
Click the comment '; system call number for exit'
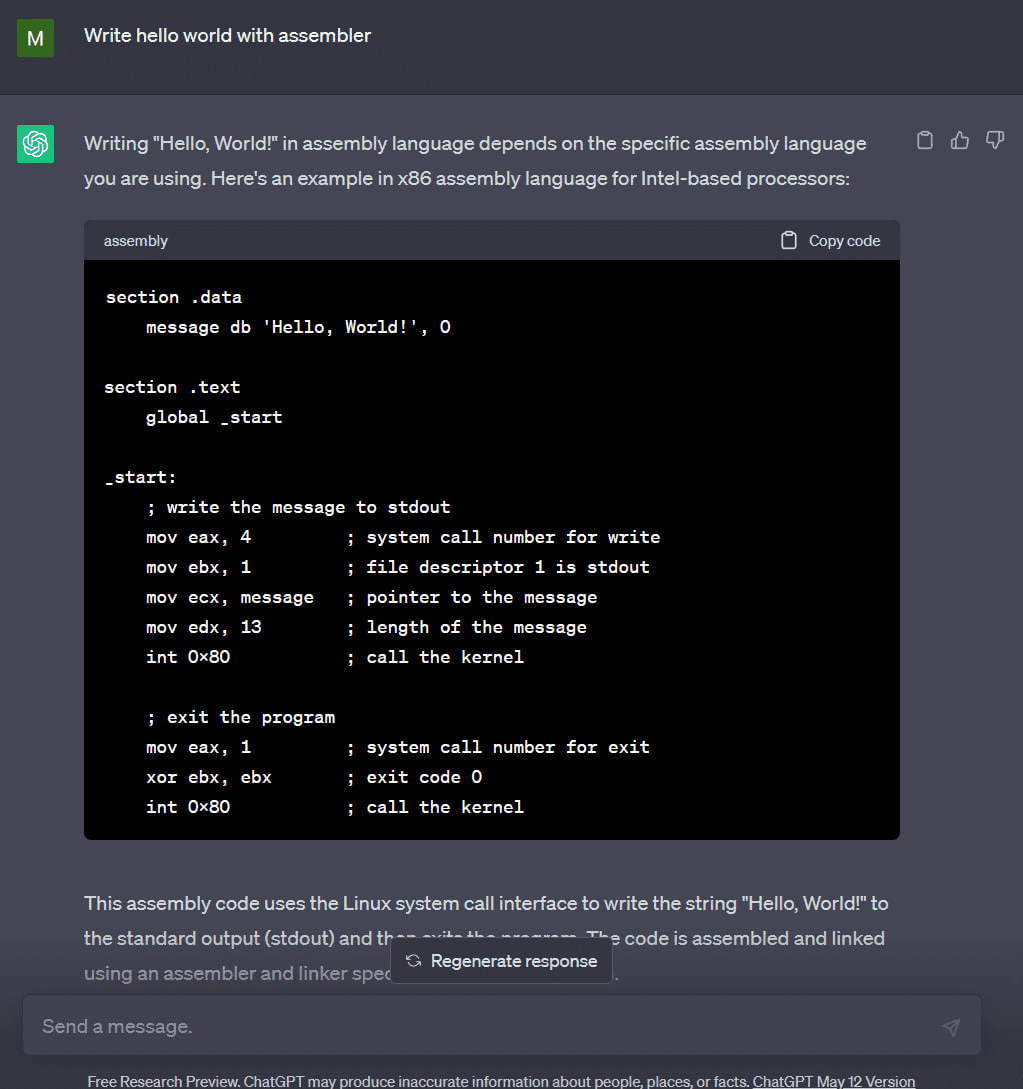pos(498,747)
